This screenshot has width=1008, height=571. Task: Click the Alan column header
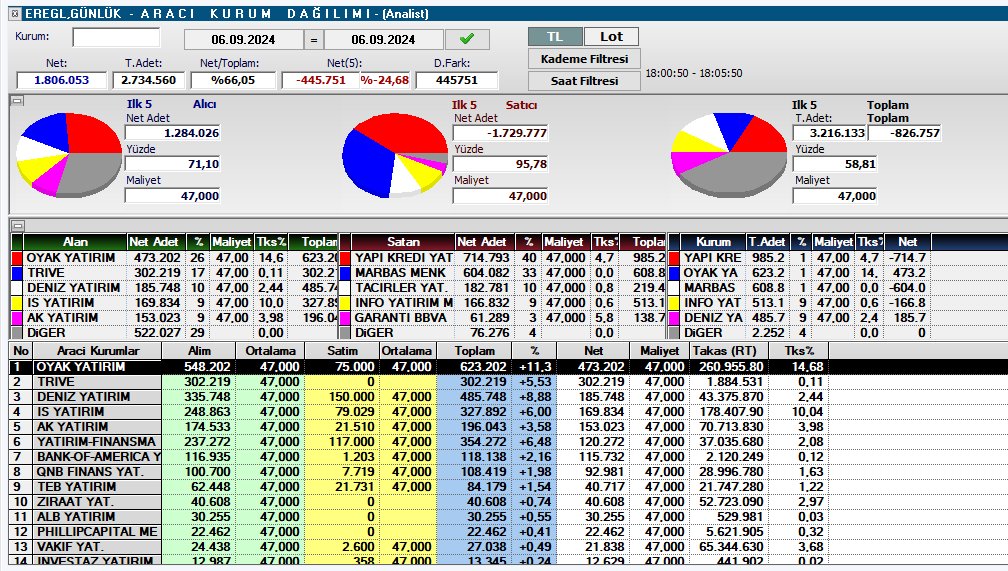coord(75,242)
